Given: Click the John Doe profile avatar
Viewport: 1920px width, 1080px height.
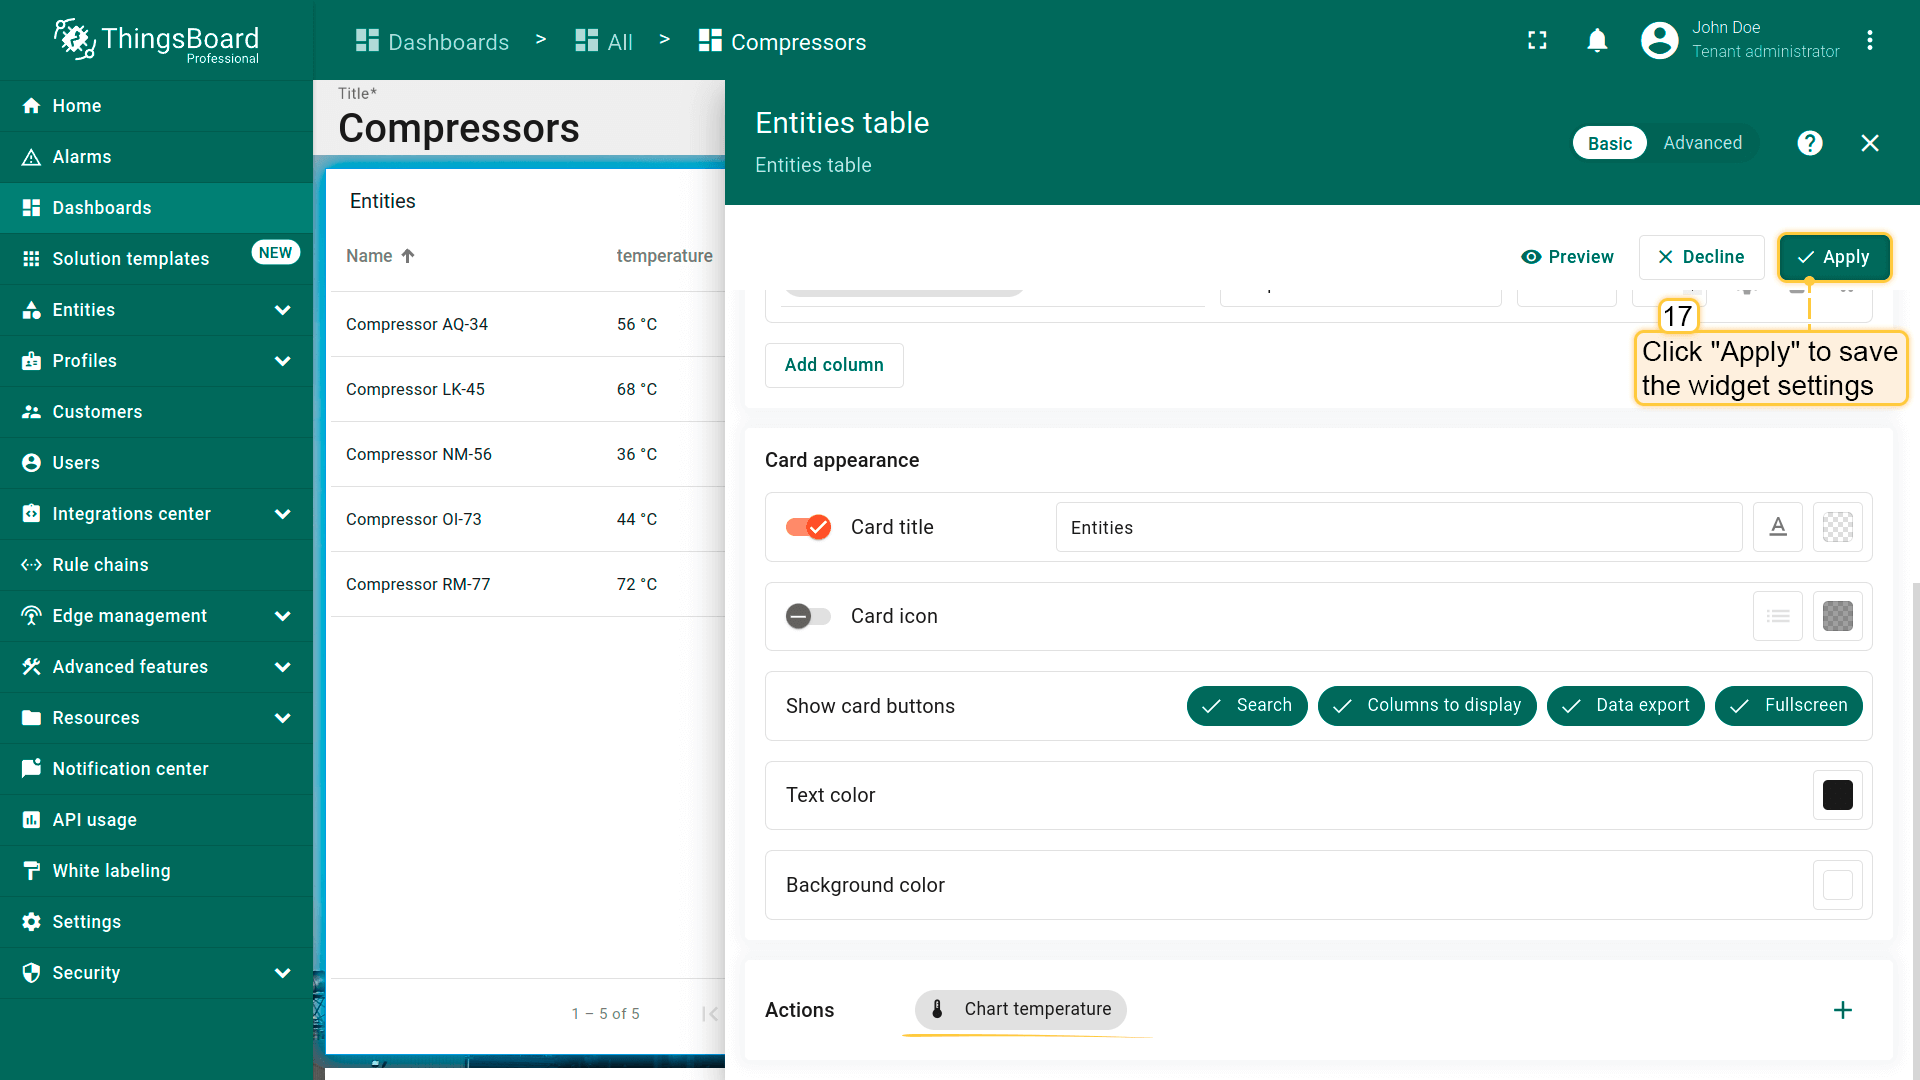Looking at the screenshot, I should pos(1659,40).
